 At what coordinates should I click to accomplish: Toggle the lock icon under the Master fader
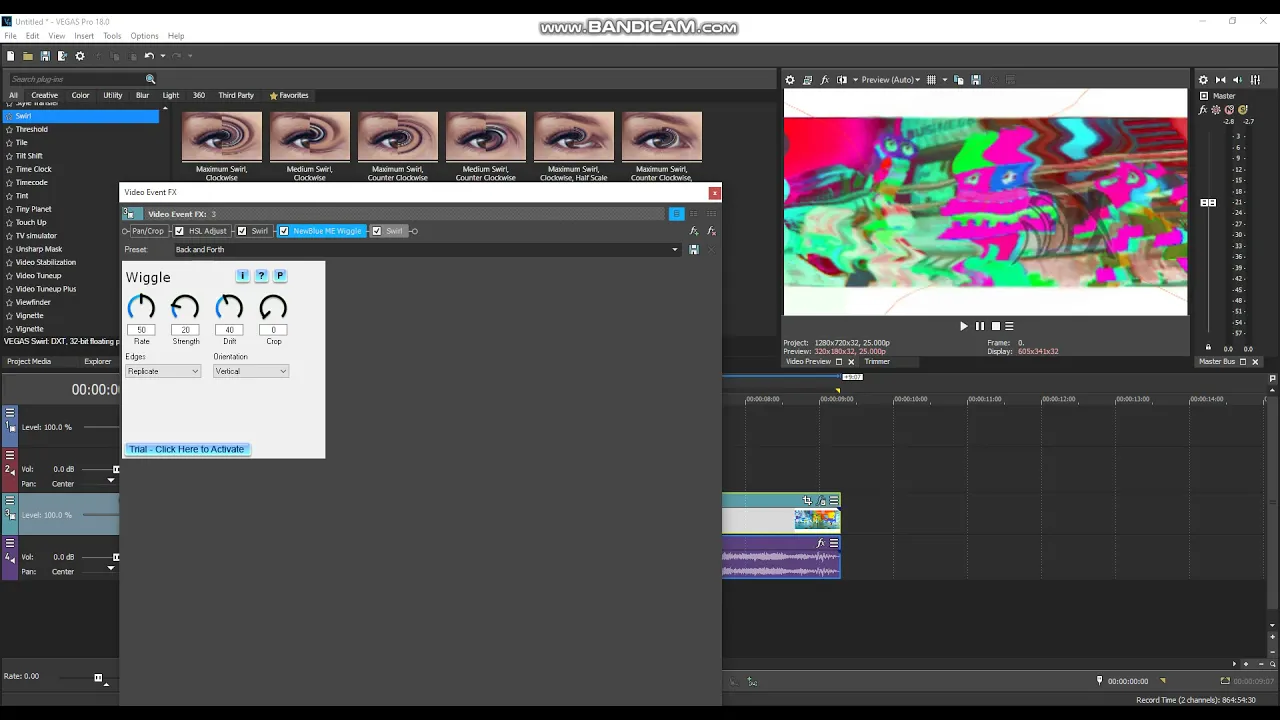[1208, 348]
